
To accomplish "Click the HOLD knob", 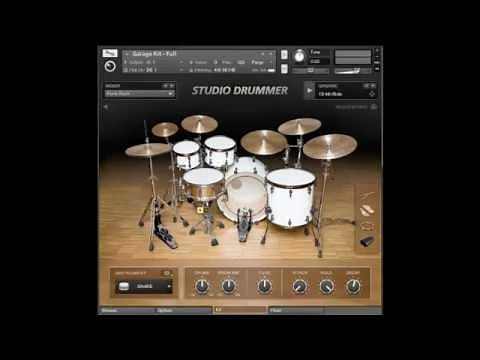I will tap(326, 286).
